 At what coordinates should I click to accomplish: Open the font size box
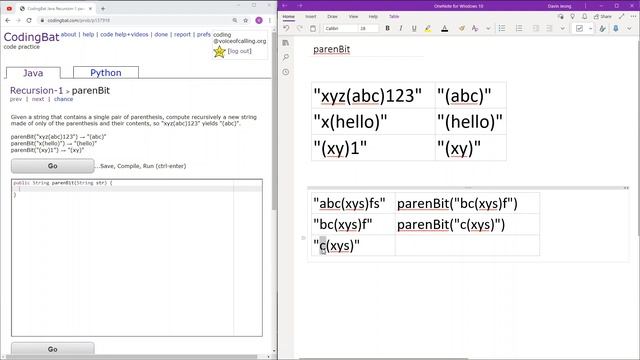tap(369, 29)
